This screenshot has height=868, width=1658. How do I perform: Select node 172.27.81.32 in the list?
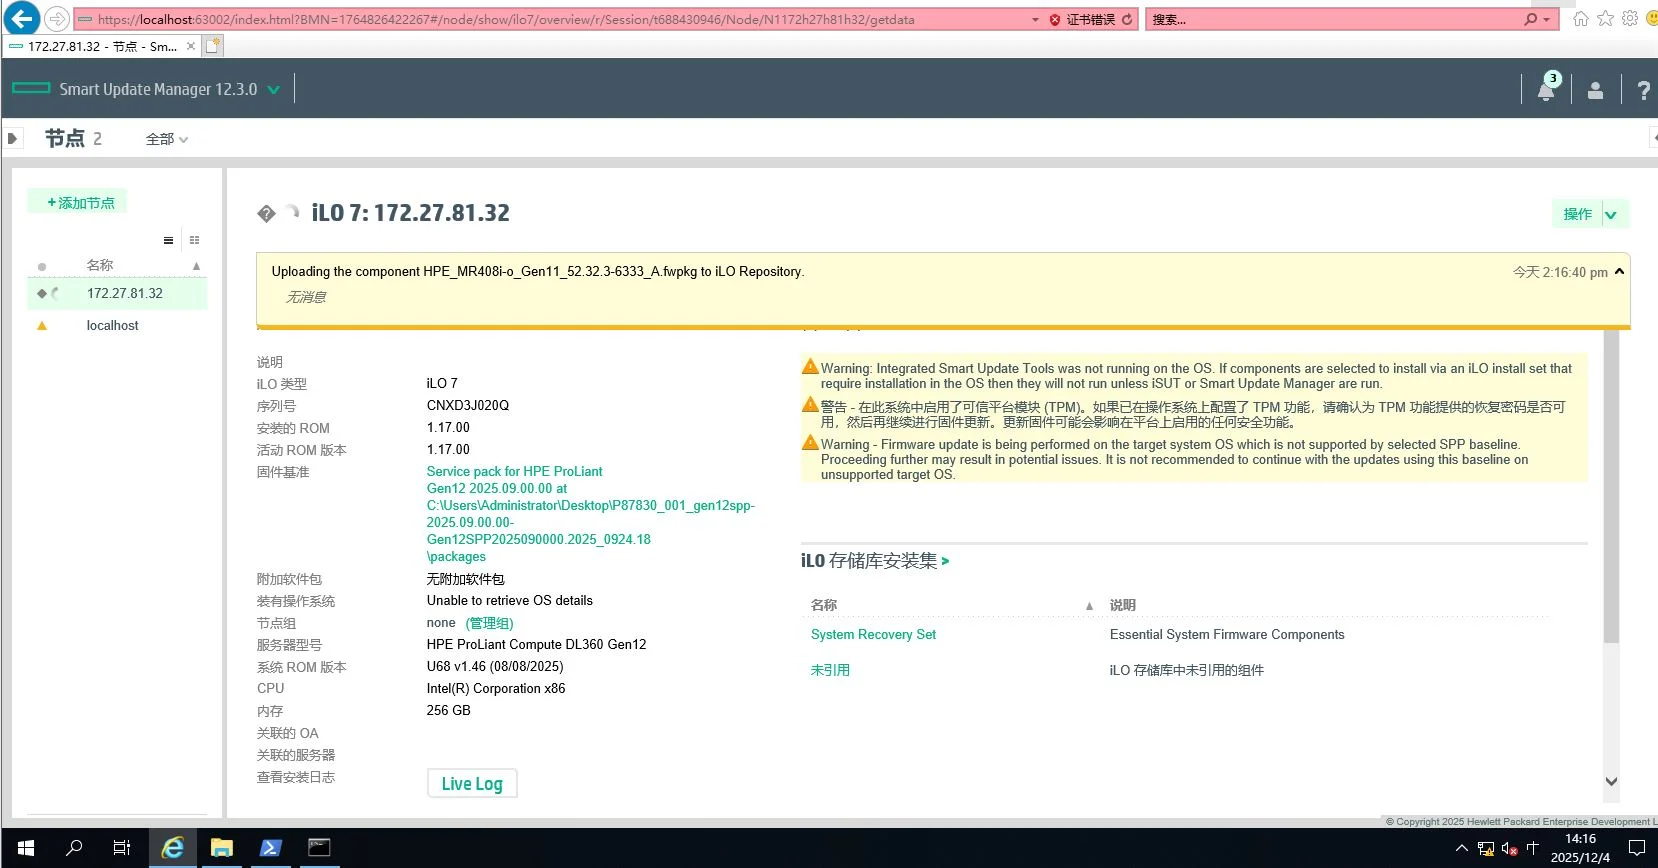[117, 293]
